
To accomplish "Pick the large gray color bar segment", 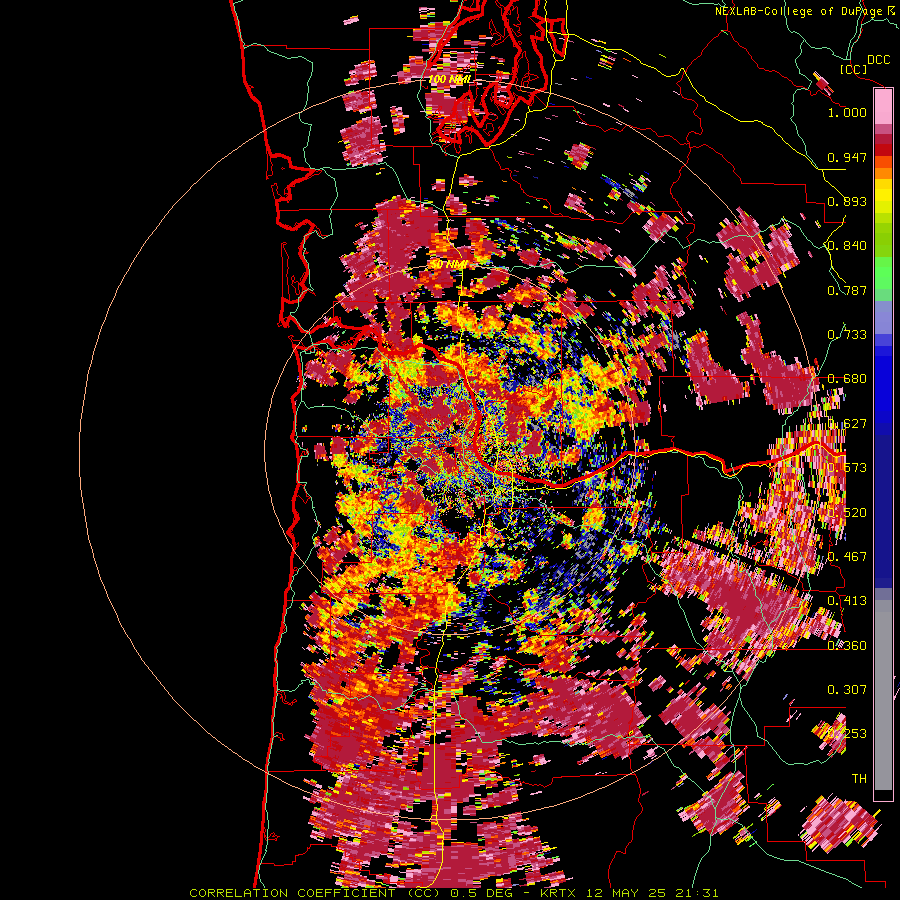I will point(883,695).
